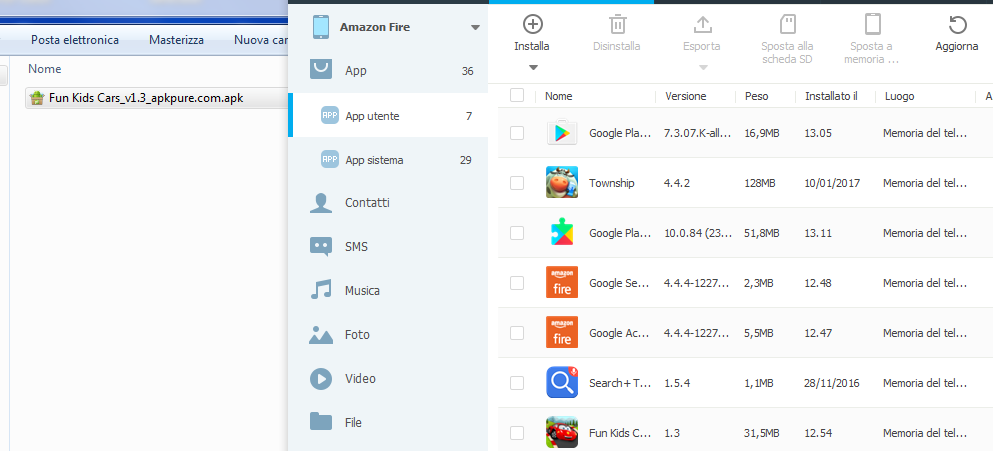This screenshot has width=993, height=451.
Task: Click Masterizza in the Explorer toolbar
Action: [177, 40]
